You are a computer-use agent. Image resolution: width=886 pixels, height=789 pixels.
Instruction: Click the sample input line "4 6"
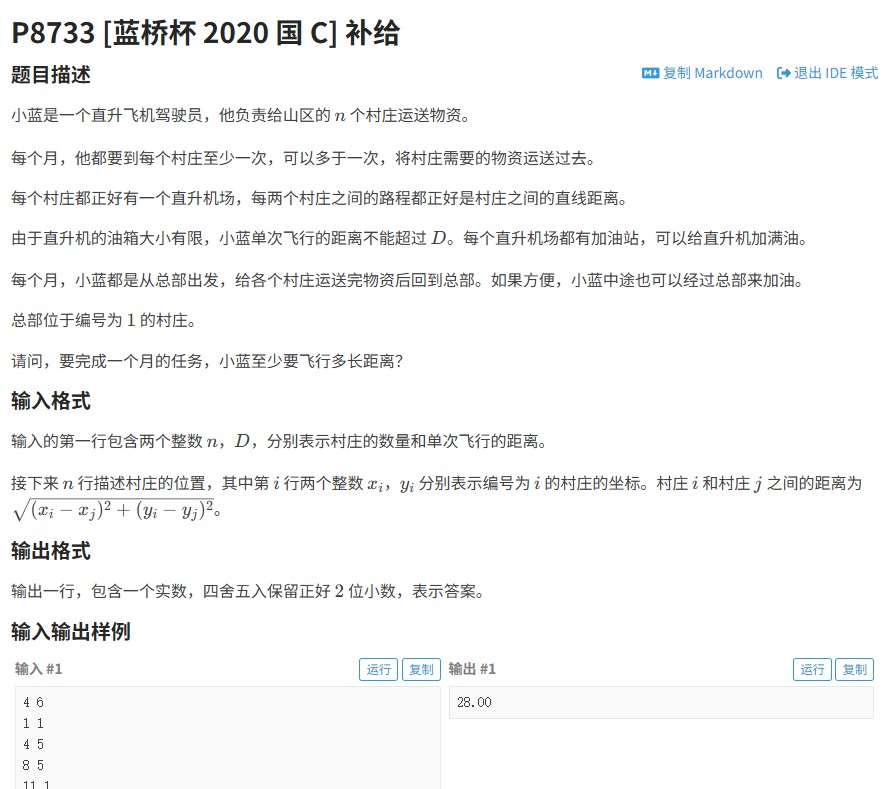(x=33, y=703)
